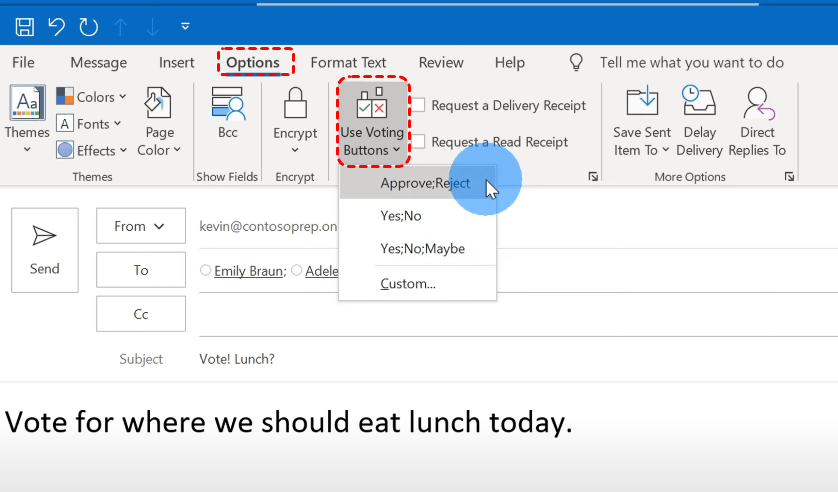Click the Save icon in quick access toolbar
Image resolution: width=838 pixels, height=492 pixels.
[25, 27]
